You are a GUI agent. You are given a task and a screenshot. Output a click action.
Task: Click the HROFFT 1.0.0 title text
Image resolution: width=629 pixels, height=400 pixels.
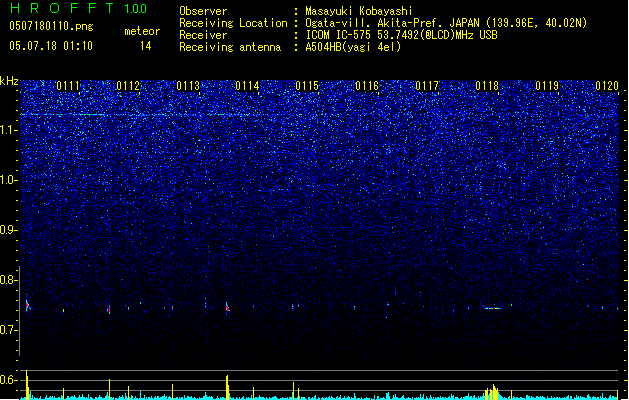coord(78,8)
